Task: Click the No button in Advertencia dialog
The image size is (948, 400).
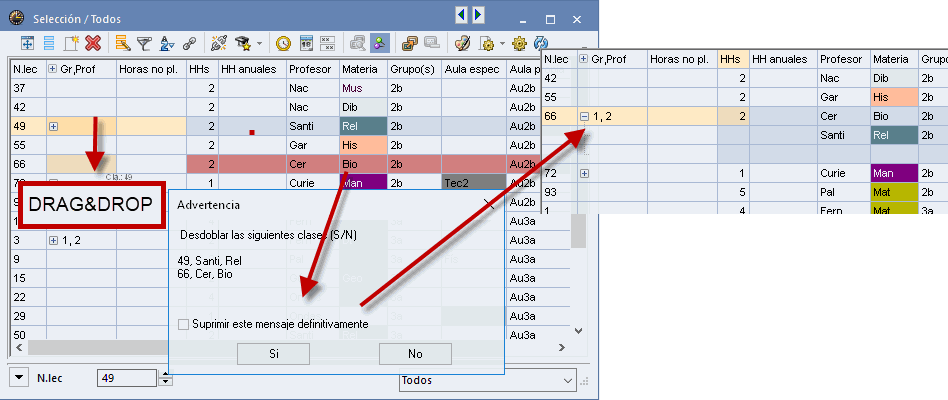Action: (x=415, y=354)
